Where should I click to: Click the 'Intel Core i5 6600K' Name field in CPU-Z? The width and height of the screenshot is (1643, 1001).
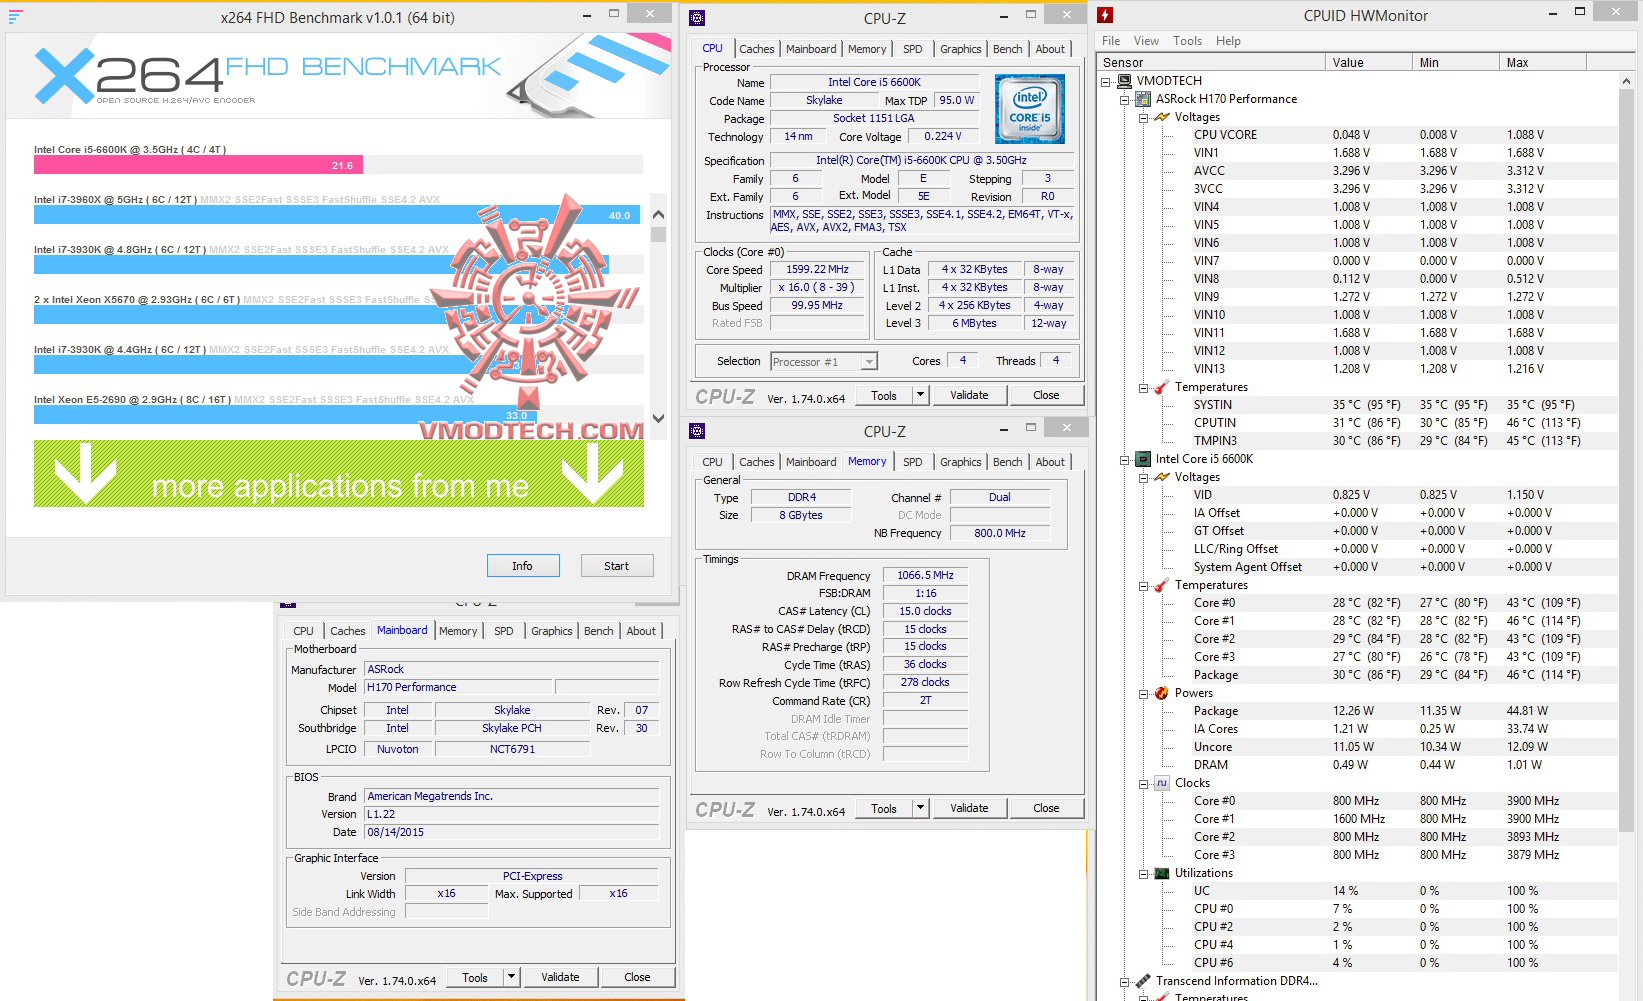click(x=874, y=82)
